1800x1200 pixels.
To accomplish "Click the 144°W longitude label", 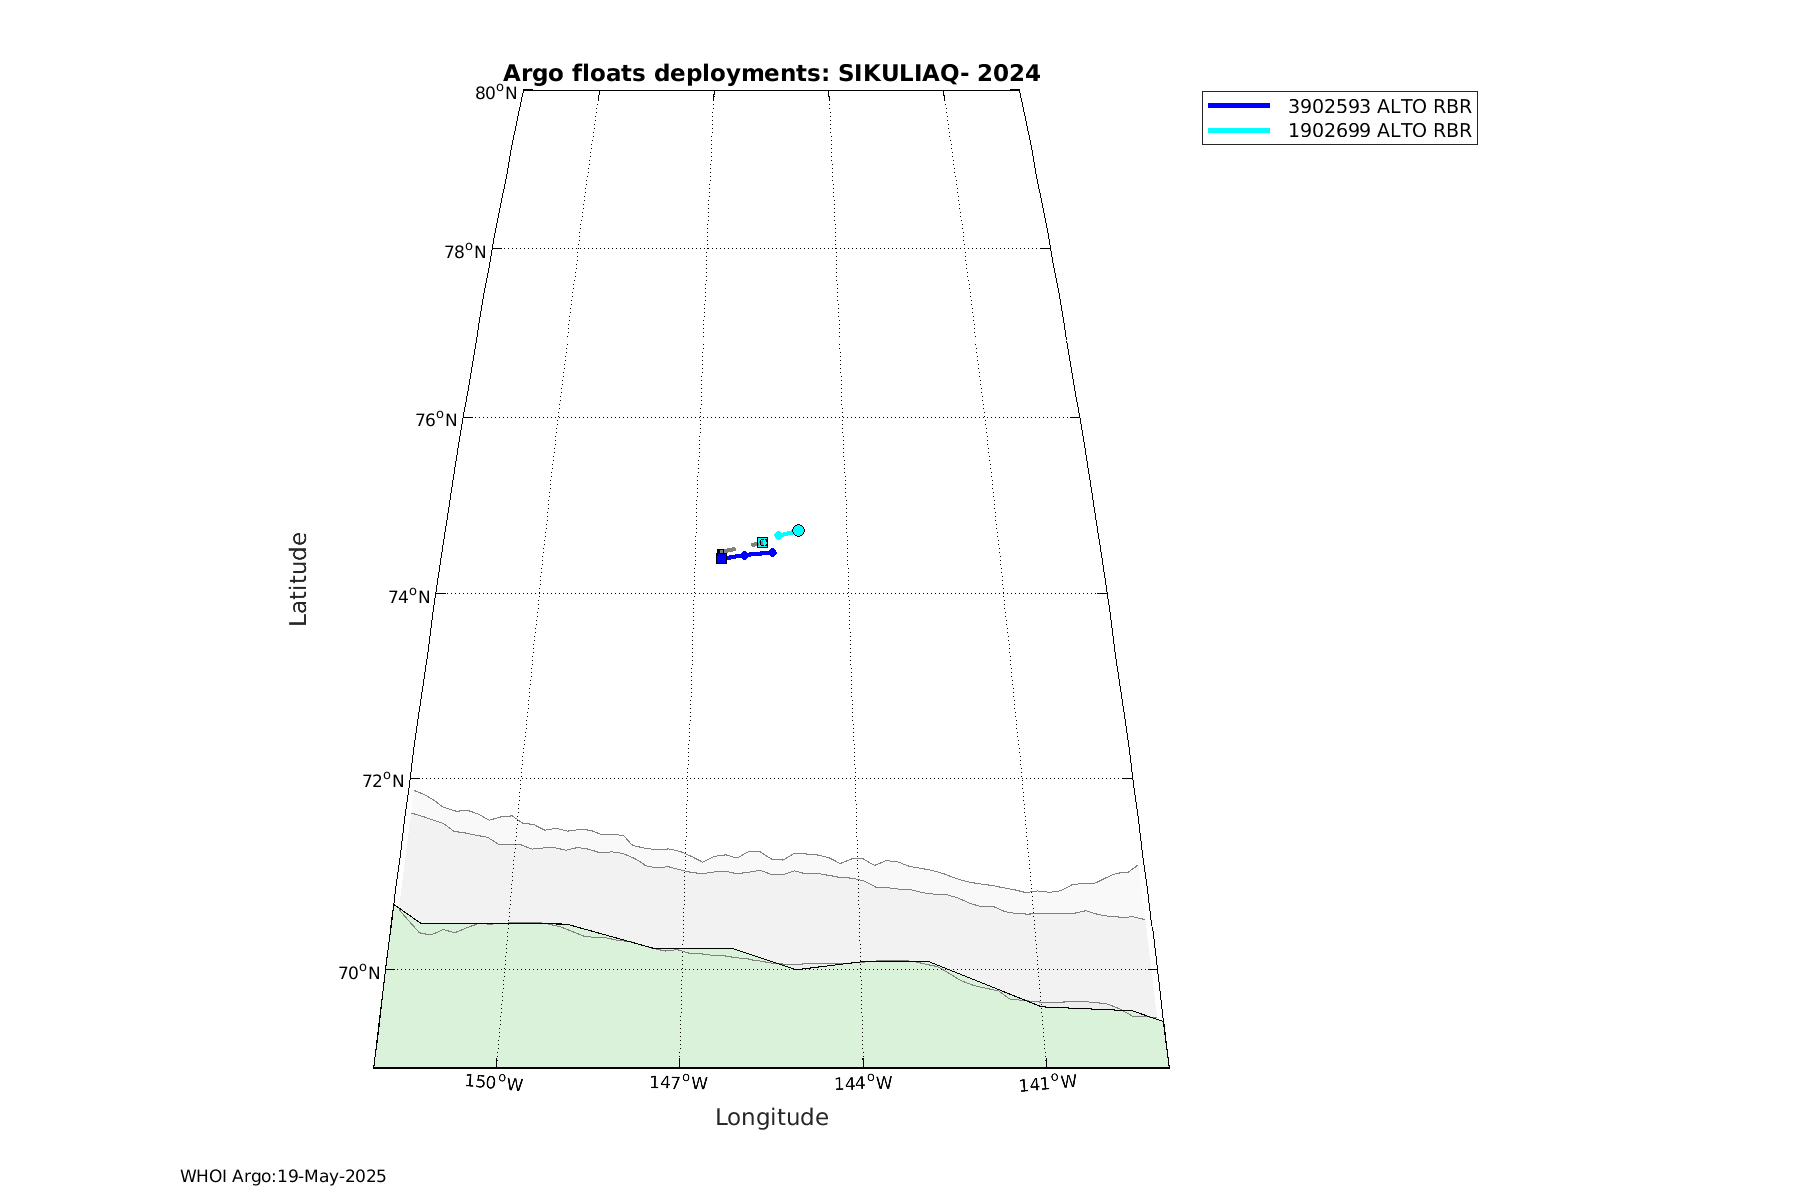I will [863, 1082].
